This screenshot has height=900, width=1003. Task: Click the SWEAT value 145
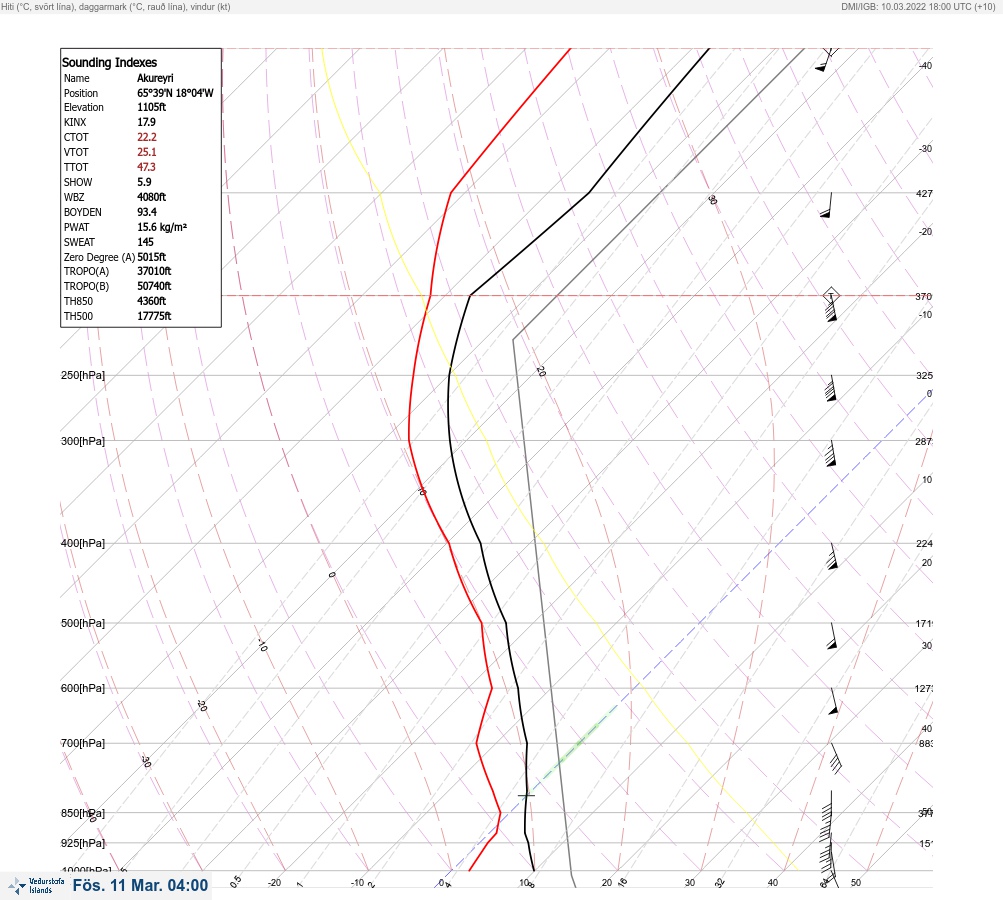145,242
